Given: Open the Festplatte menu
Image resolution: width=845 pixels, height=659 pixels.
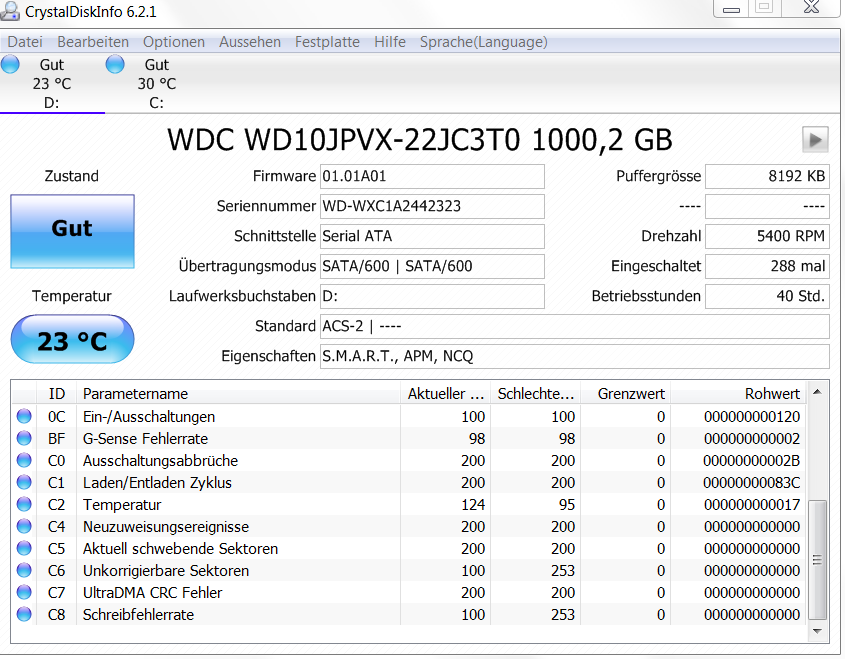Looking at the screenshot, I should click(327, 42).
